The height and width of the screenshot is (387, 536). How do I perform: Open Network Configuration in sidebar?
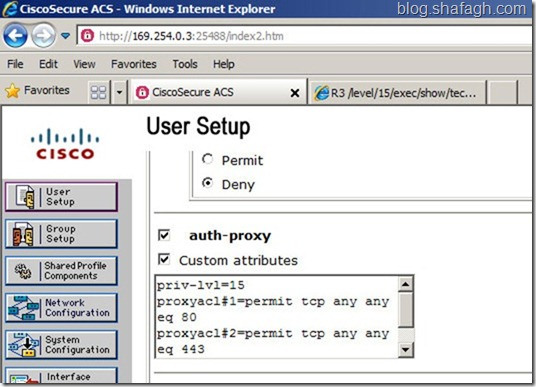coord(62,308)
